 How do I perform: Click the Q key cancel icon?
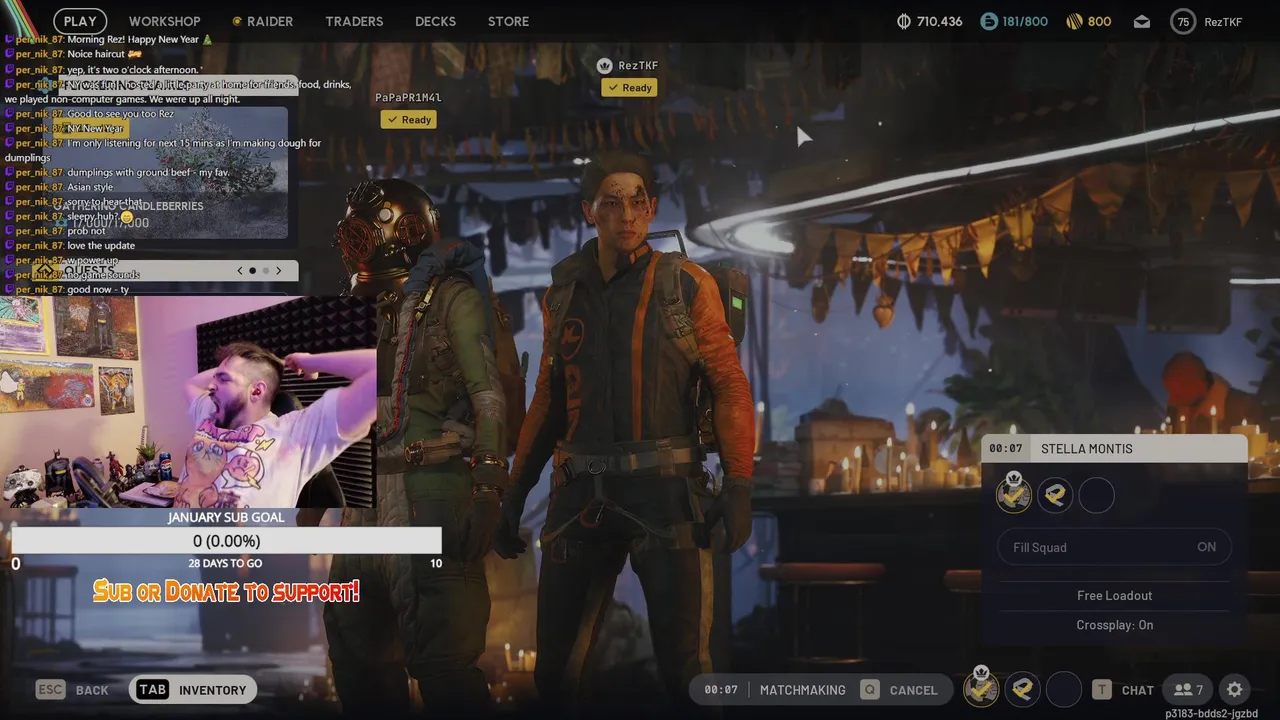(x=870, y=690)
